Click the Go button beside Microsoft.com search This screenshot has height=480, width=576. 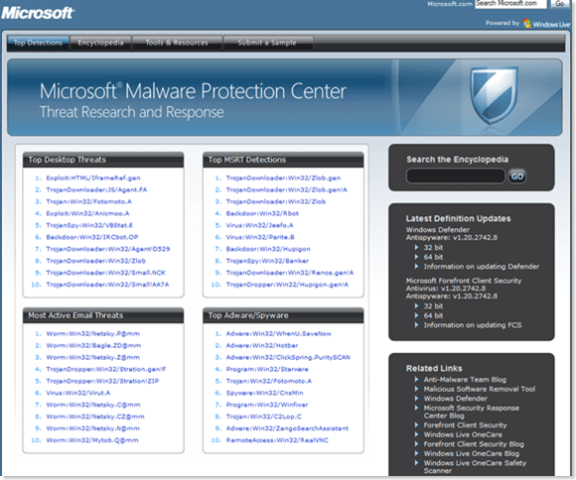pyautogui.click(x=559, y=3)
